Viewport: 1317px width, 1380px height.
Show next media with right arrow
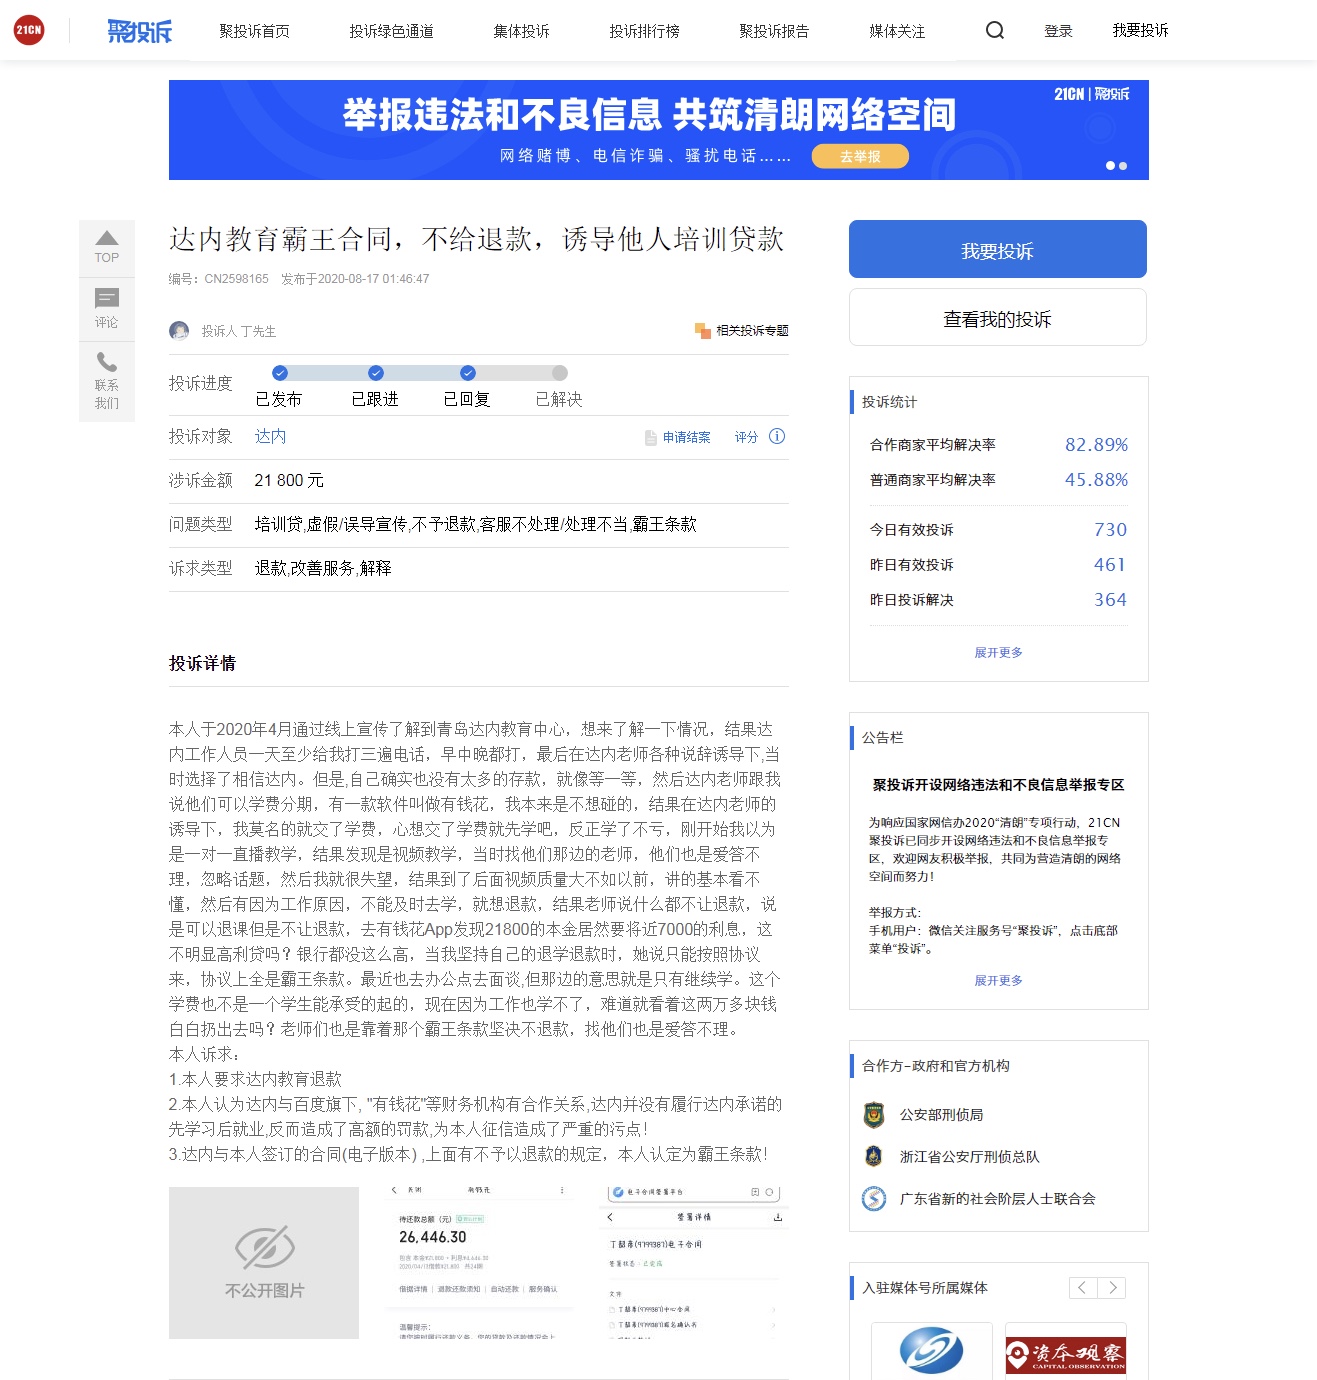point(1112,1288)
